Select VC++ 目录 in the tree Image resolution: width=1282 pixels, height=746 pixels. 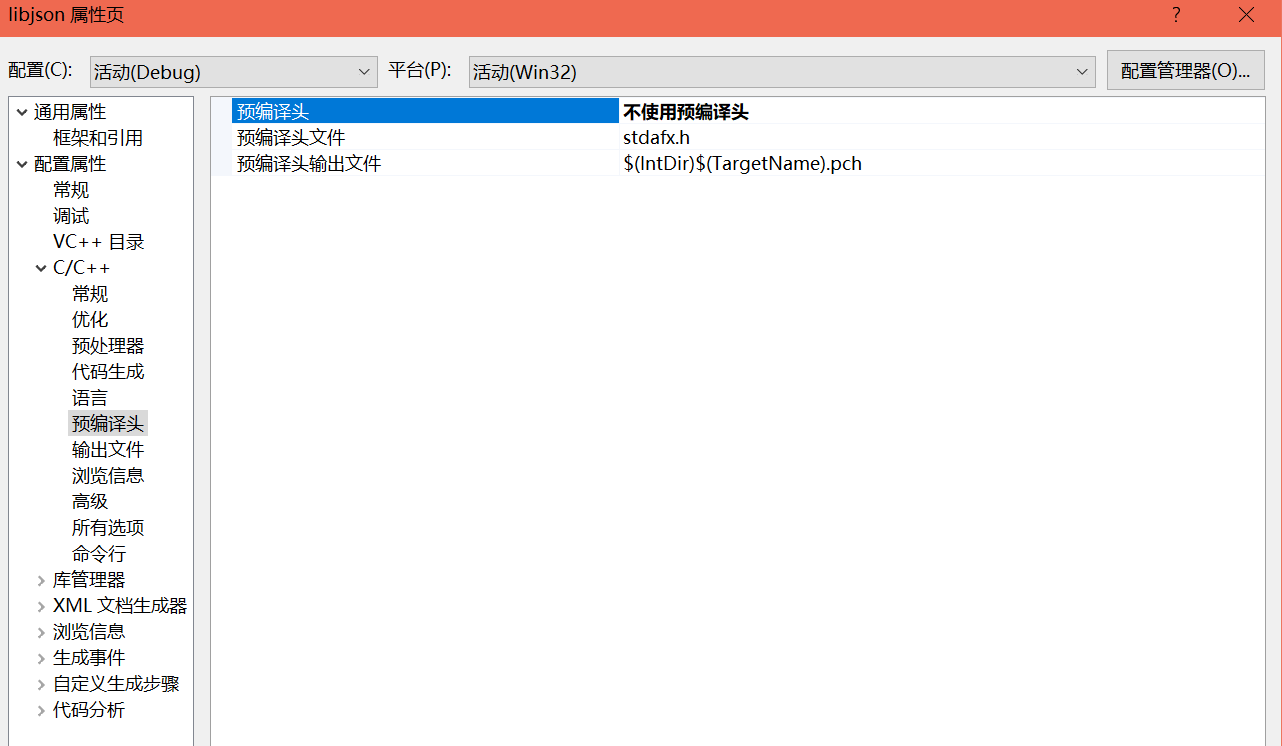(98, 242)
